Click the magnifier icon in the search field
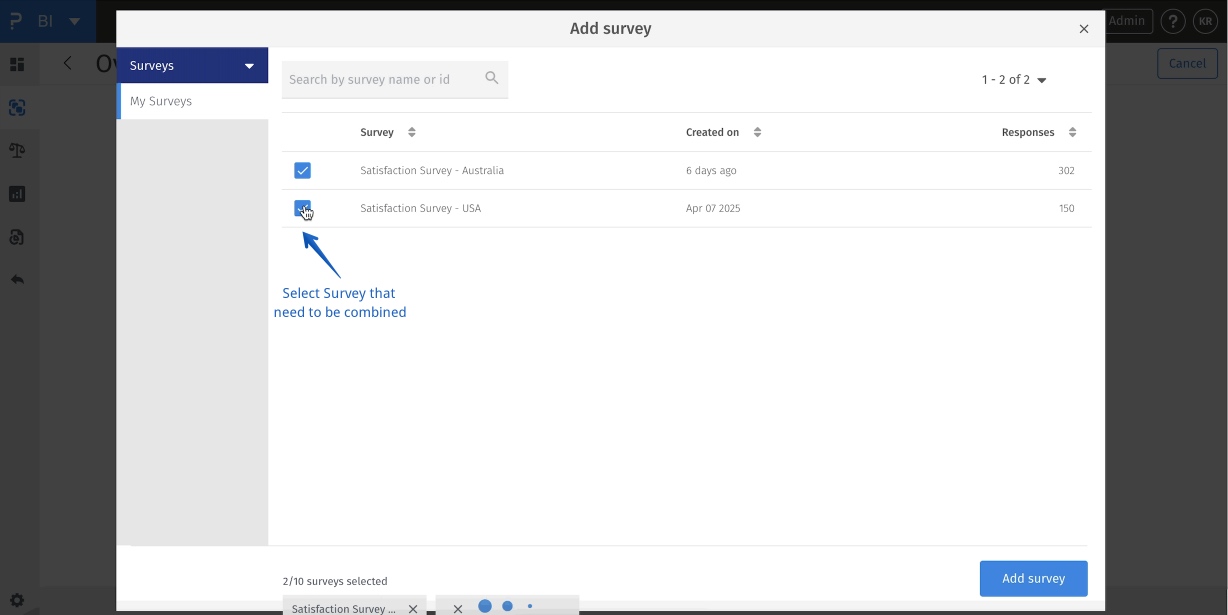This screenshot has height=615, width=1228. pyautogui.click(x=492, y=77)
